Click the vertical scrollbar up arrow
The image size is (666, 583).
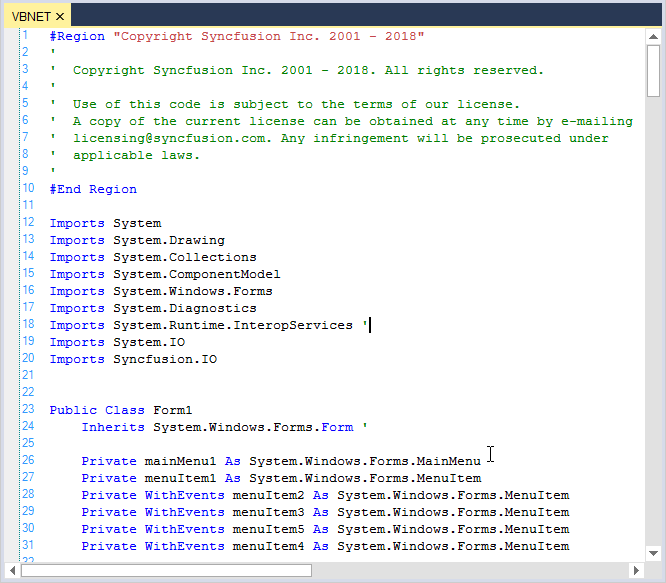(x=653, y=37)
